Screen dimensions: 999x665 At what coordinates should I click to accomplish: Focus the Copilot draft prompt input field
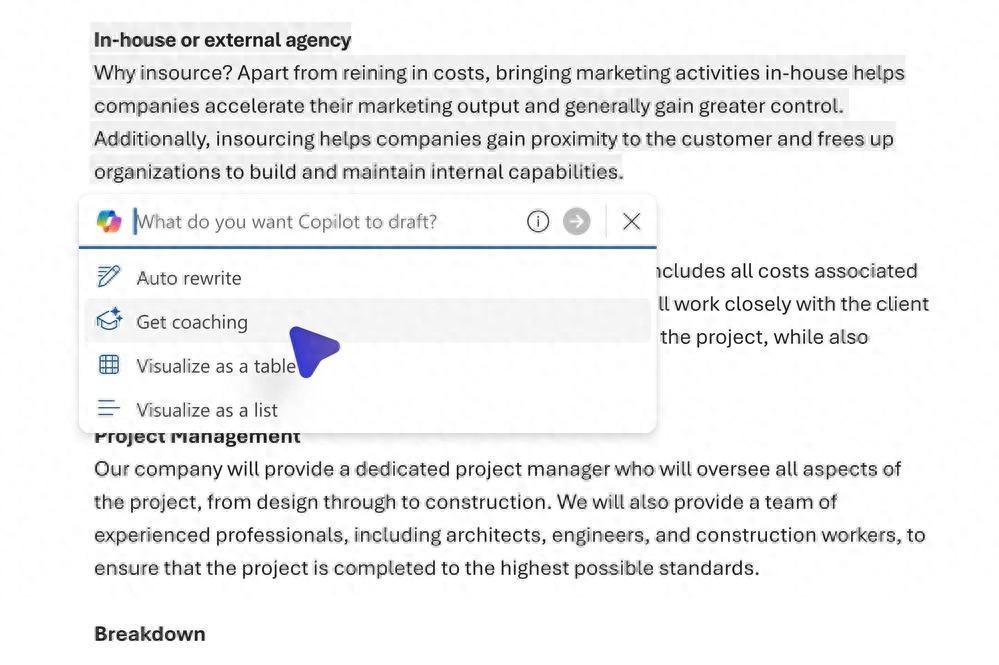tap(320, 221)
